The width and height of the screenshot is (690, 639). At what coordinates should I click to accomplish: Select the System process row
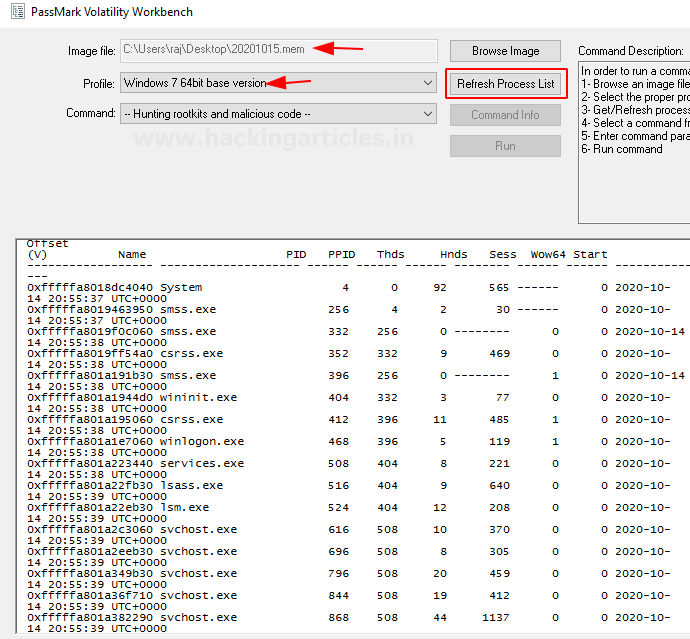point(181,288)
